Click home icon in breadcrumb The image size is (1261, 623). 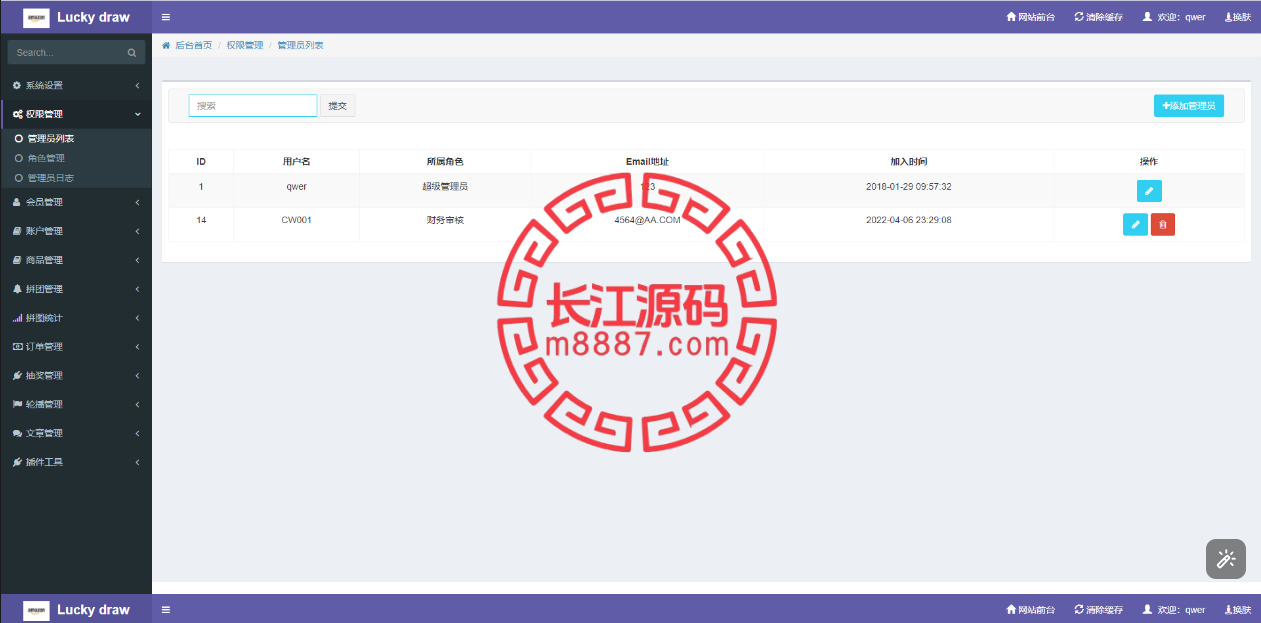[166, 45]
